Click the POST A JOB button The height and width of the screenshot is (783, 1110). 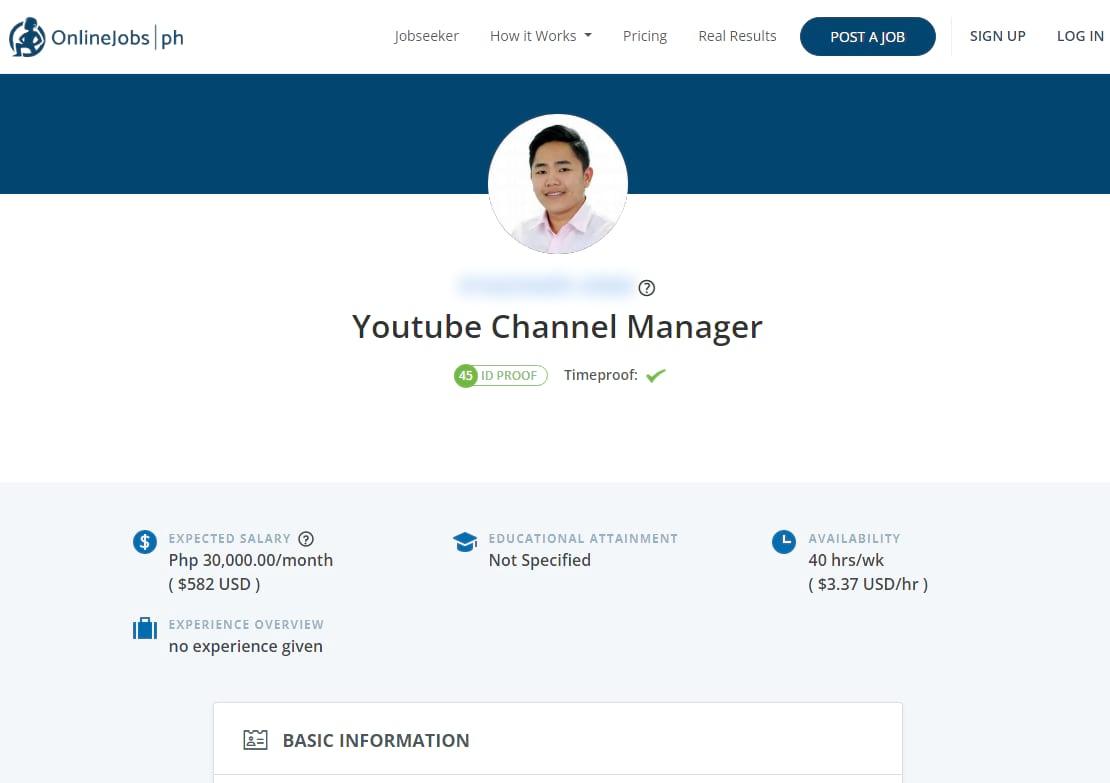pos(867,36)
